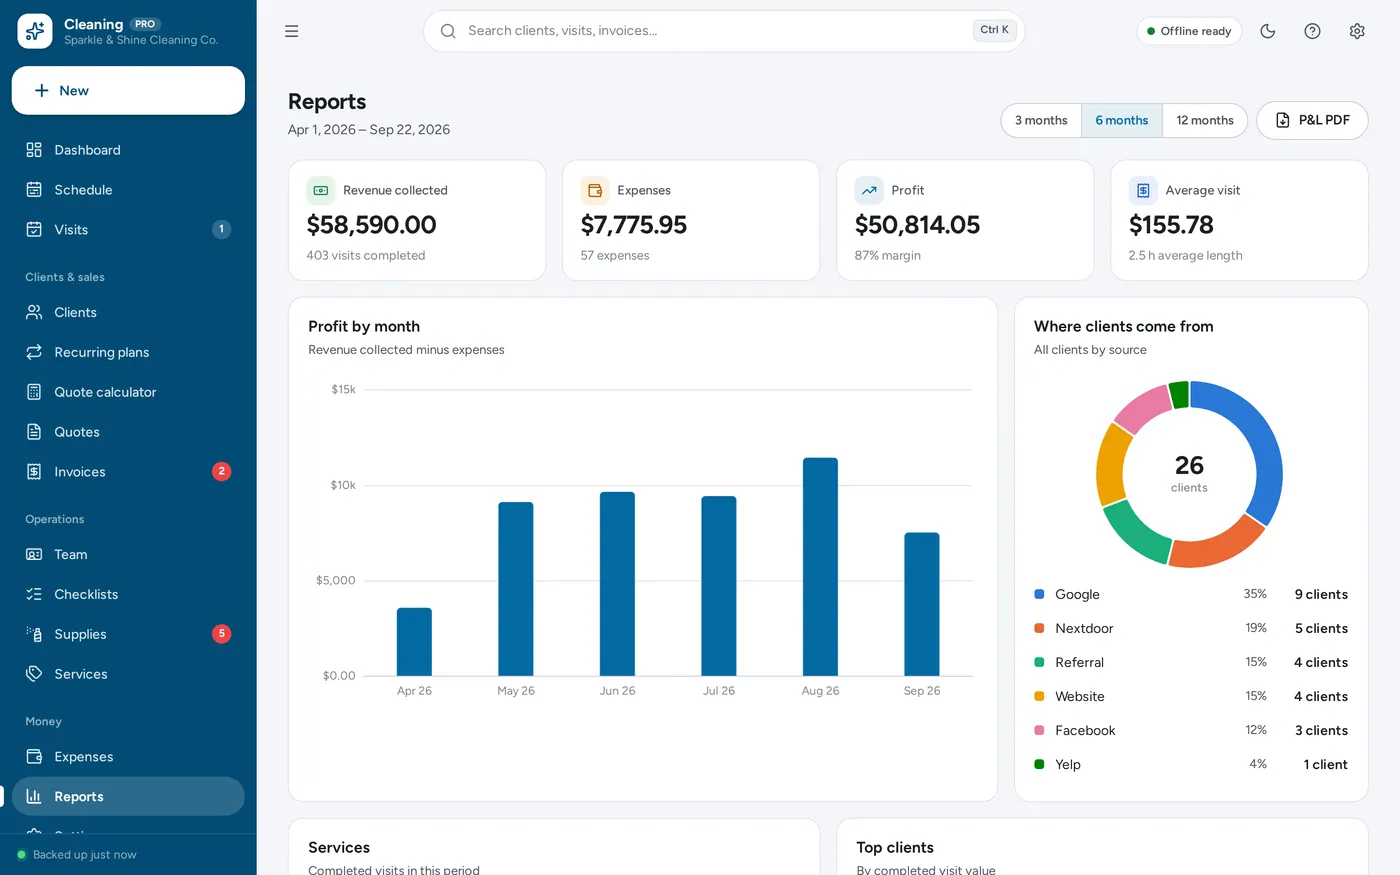Click the "$58,590.00" revenue value
The width and height of the screenshot is (1400, 875).
click(x=372, y=225)
